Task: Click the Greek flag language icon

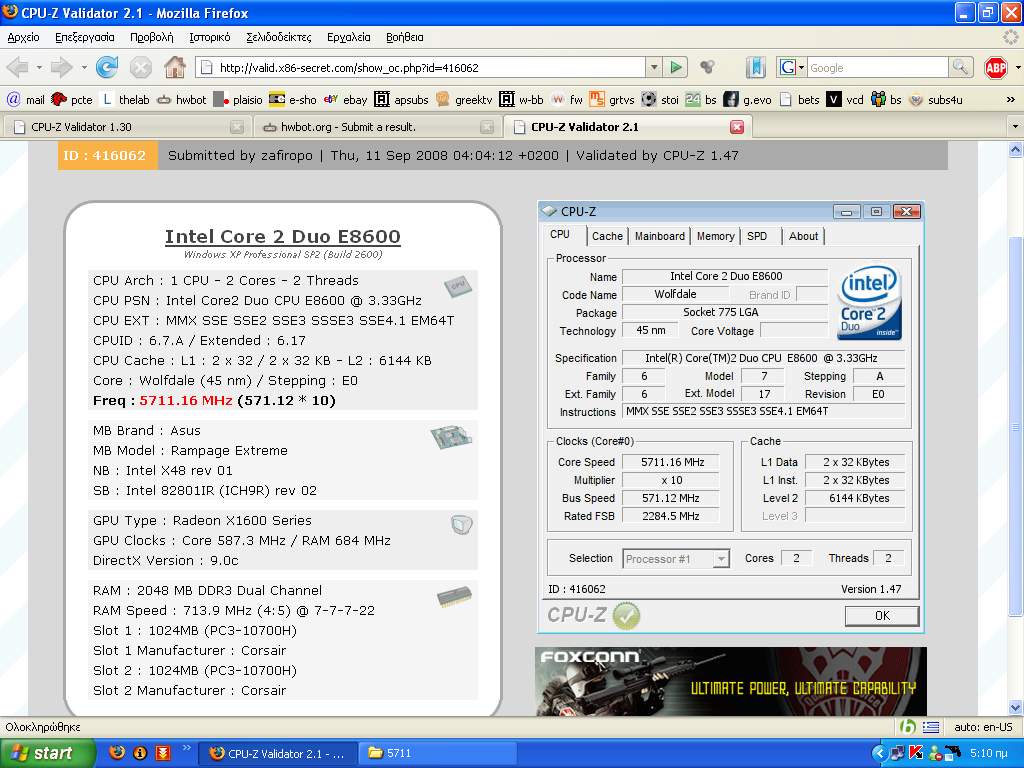Action: coord(931,727)
